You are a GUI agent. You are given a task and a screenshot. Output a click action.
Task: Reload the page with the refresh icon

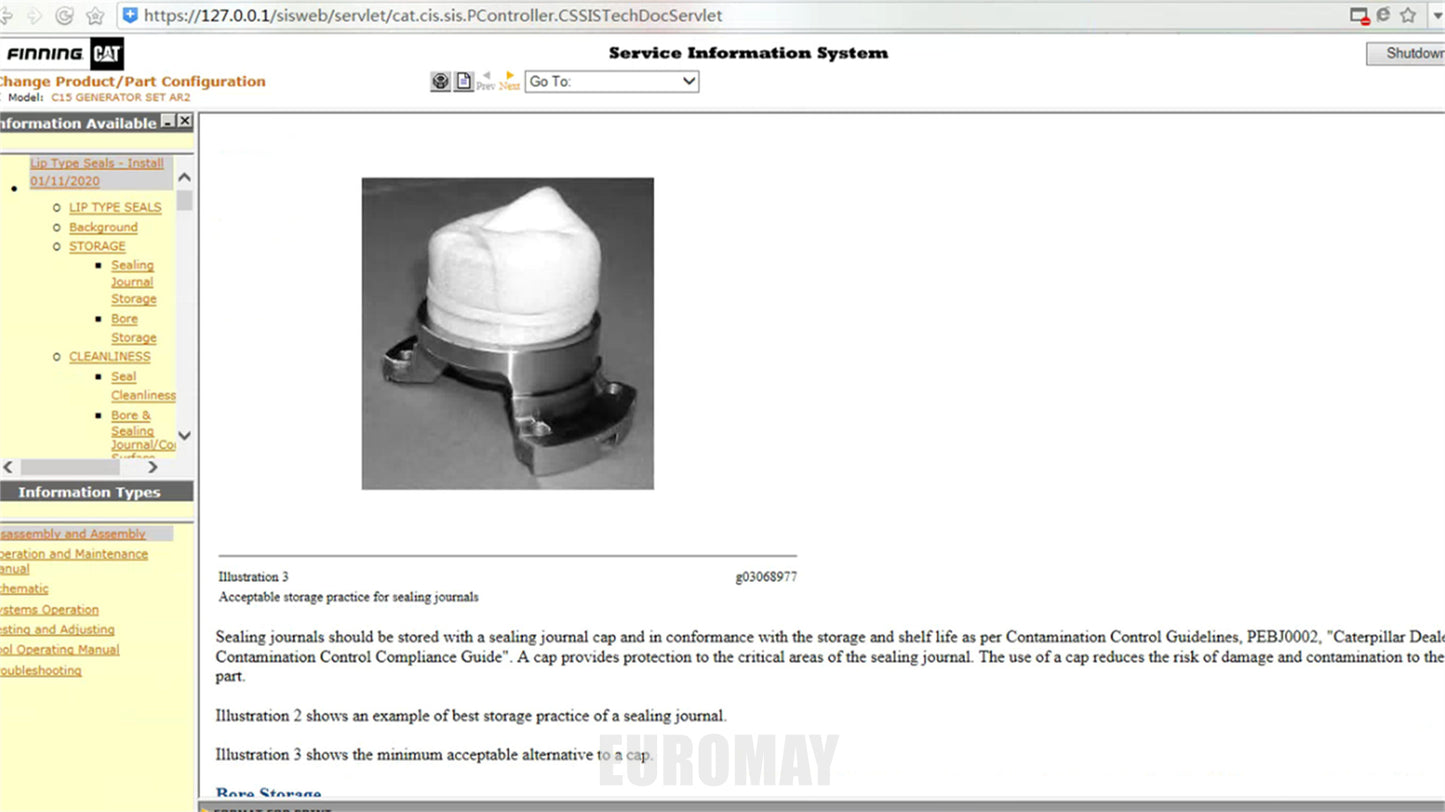coord(64,16)
